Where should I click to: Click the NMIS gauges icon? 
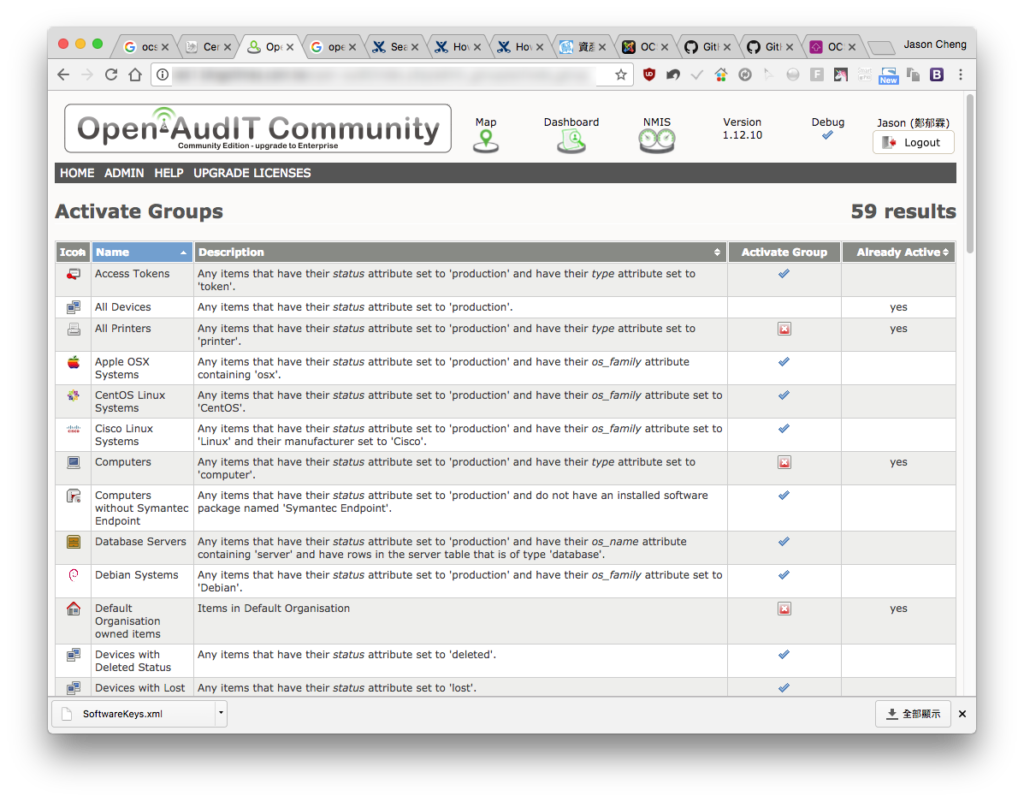click(x=656, y=141)
